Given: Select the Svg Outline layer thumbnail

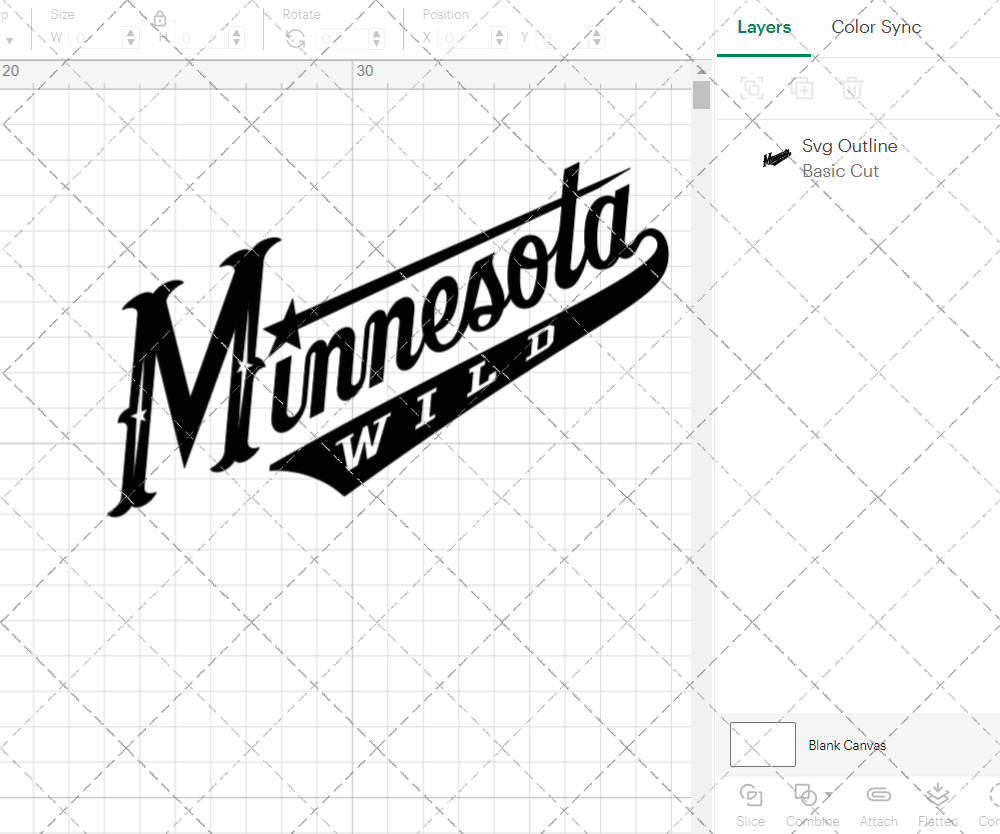Looking at the screenshot, I should coord(777,157).
